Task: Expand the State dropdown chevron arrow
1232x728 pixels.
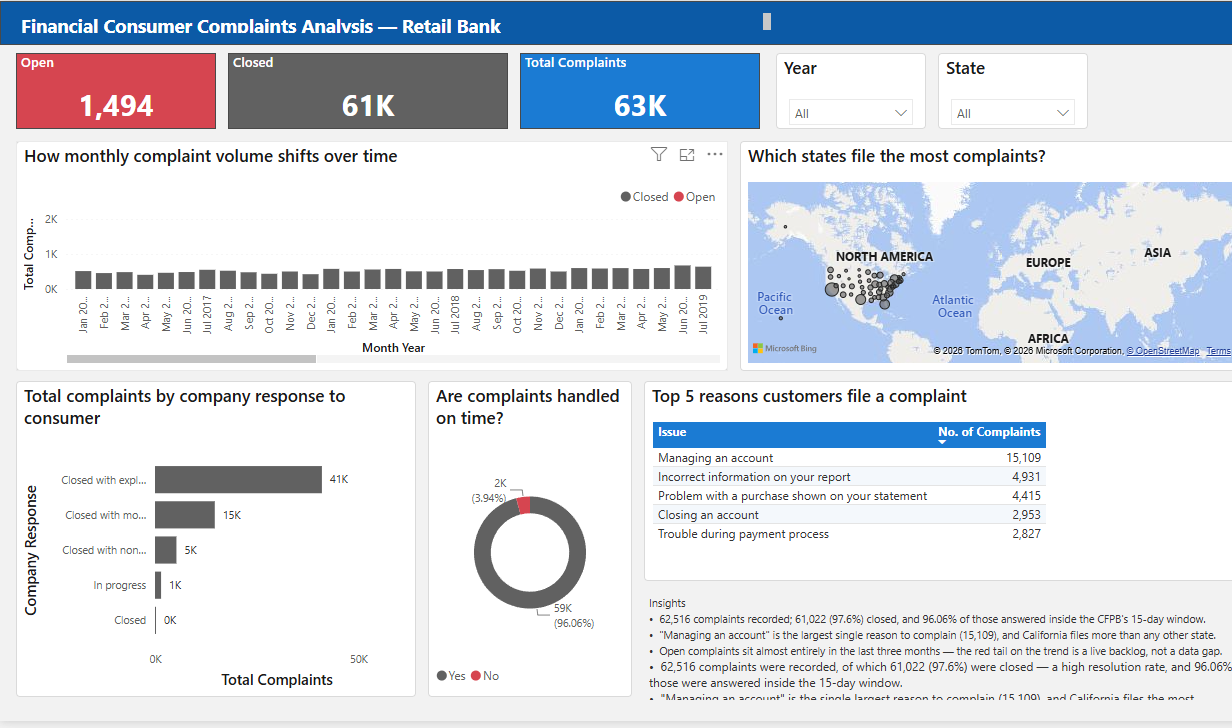Action: (1062, 113)
